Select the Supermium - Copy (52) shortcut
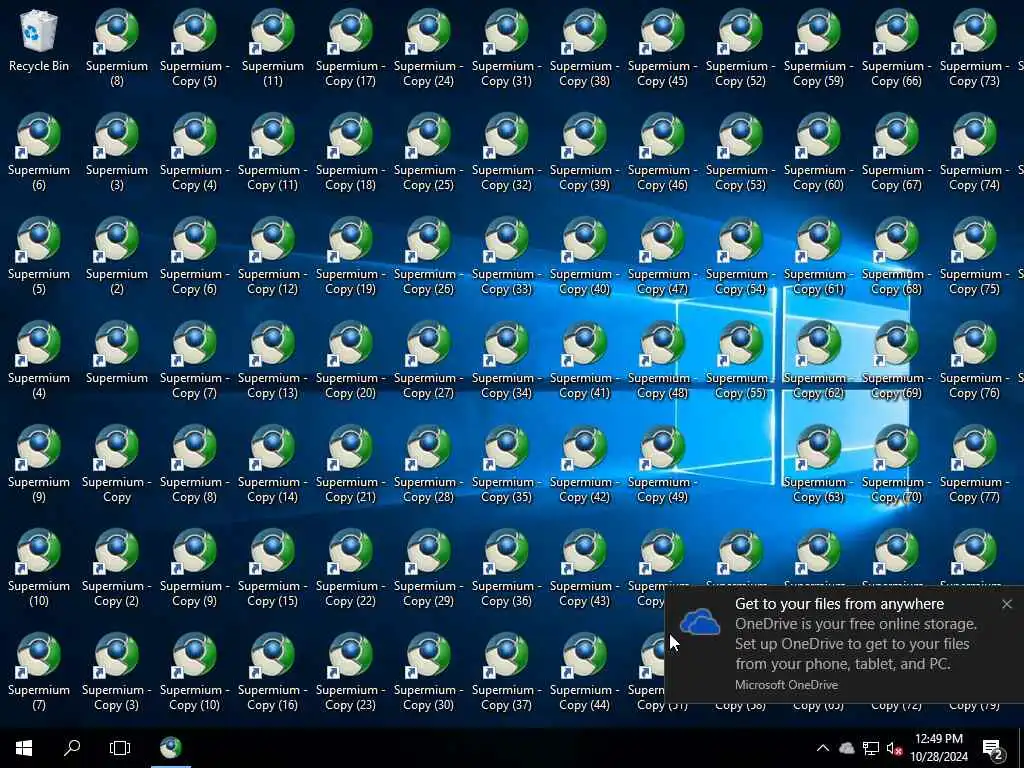Viewport: 1024px width, 768px height. [x=740, y=48]
